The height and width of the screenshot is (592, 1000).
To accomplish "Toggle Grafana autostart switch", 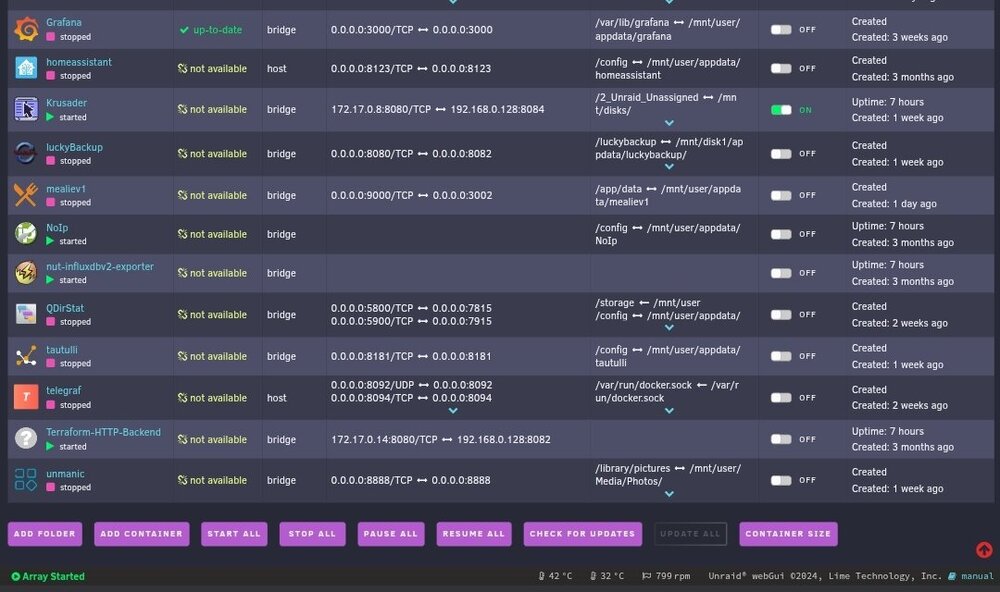I will pyautogui.click(x=781, y=29).
